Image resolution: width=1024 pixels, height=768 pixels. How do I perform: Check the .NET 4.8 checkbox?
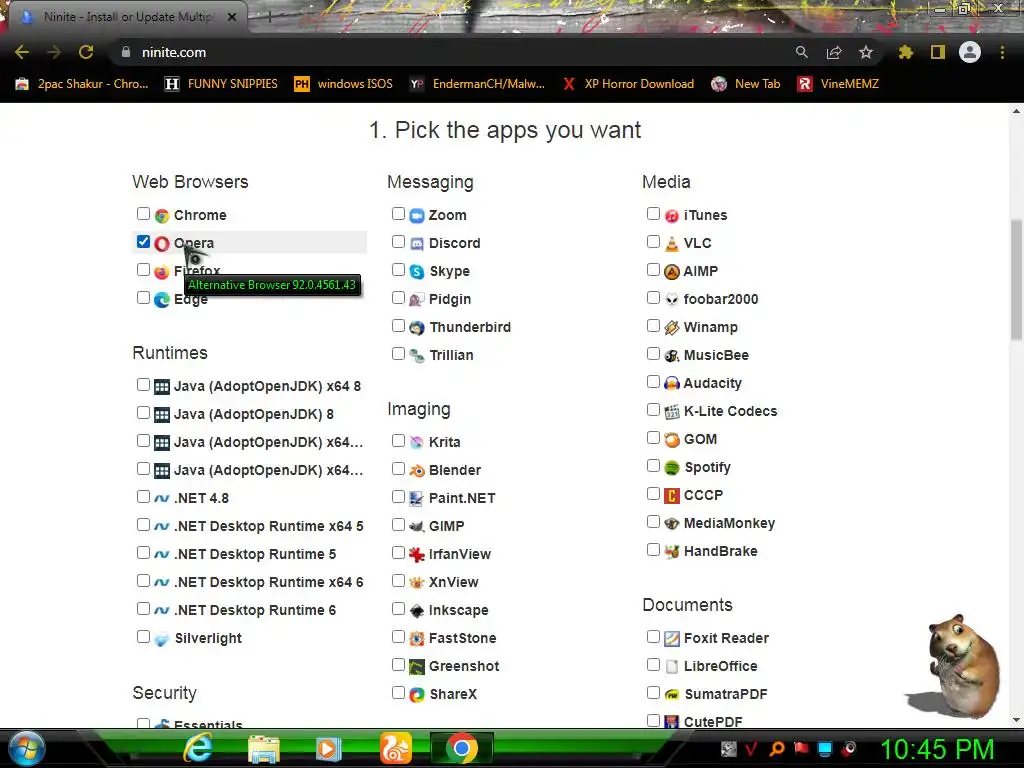tap(143, 497)
